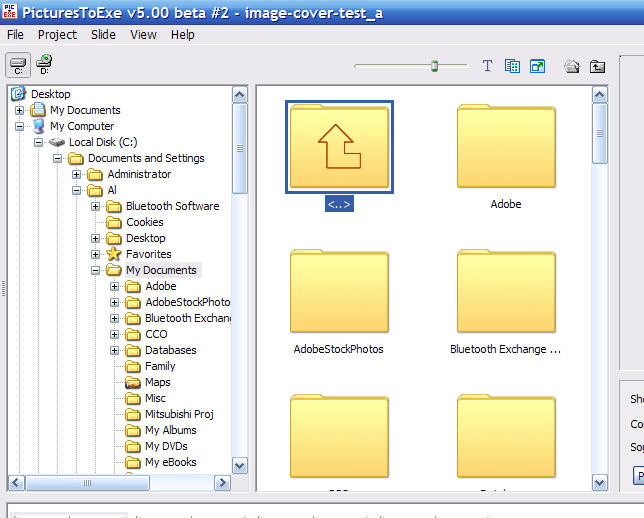
Task: Select the C: drive button
Action: (x=18, y=65)
